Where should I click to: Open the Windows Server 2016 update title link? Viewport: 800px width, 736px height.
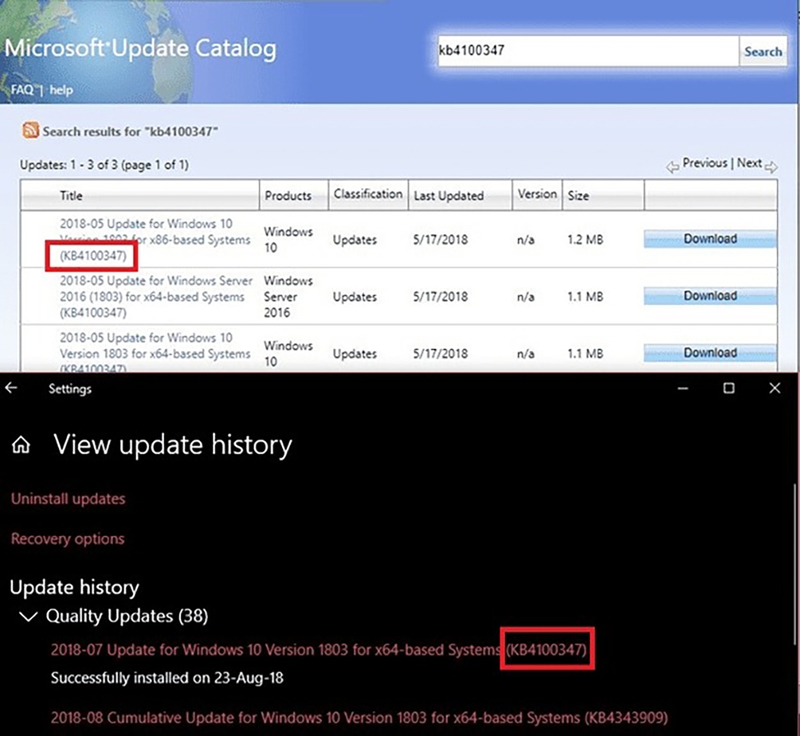point(156,297)
